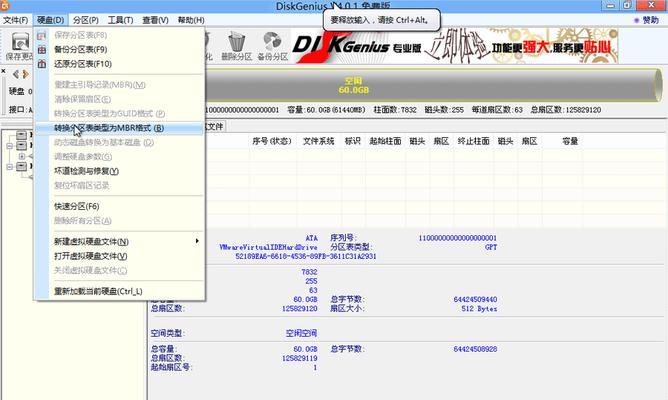Click the 64424509440 total bytes value
This screenshot has width=668, height=400.
[x=475, y=299]
